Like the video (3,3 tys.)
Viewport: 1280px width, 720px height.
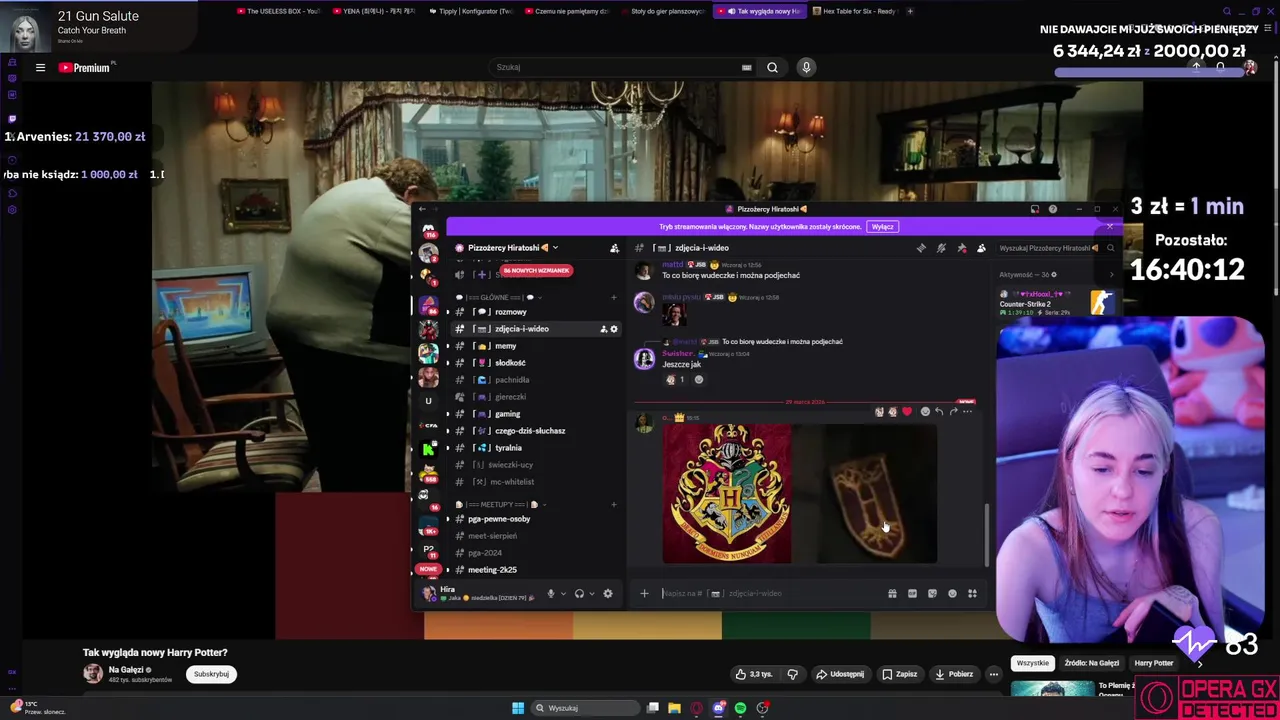[x=754, y=674]
